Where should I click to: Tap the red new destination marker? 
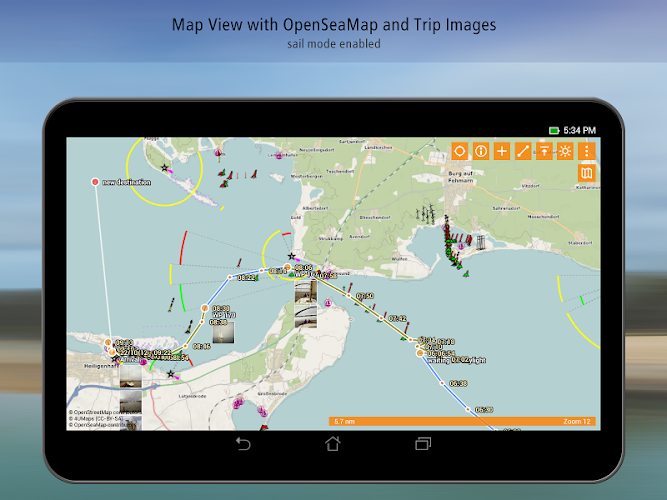[x=95, y=182]
